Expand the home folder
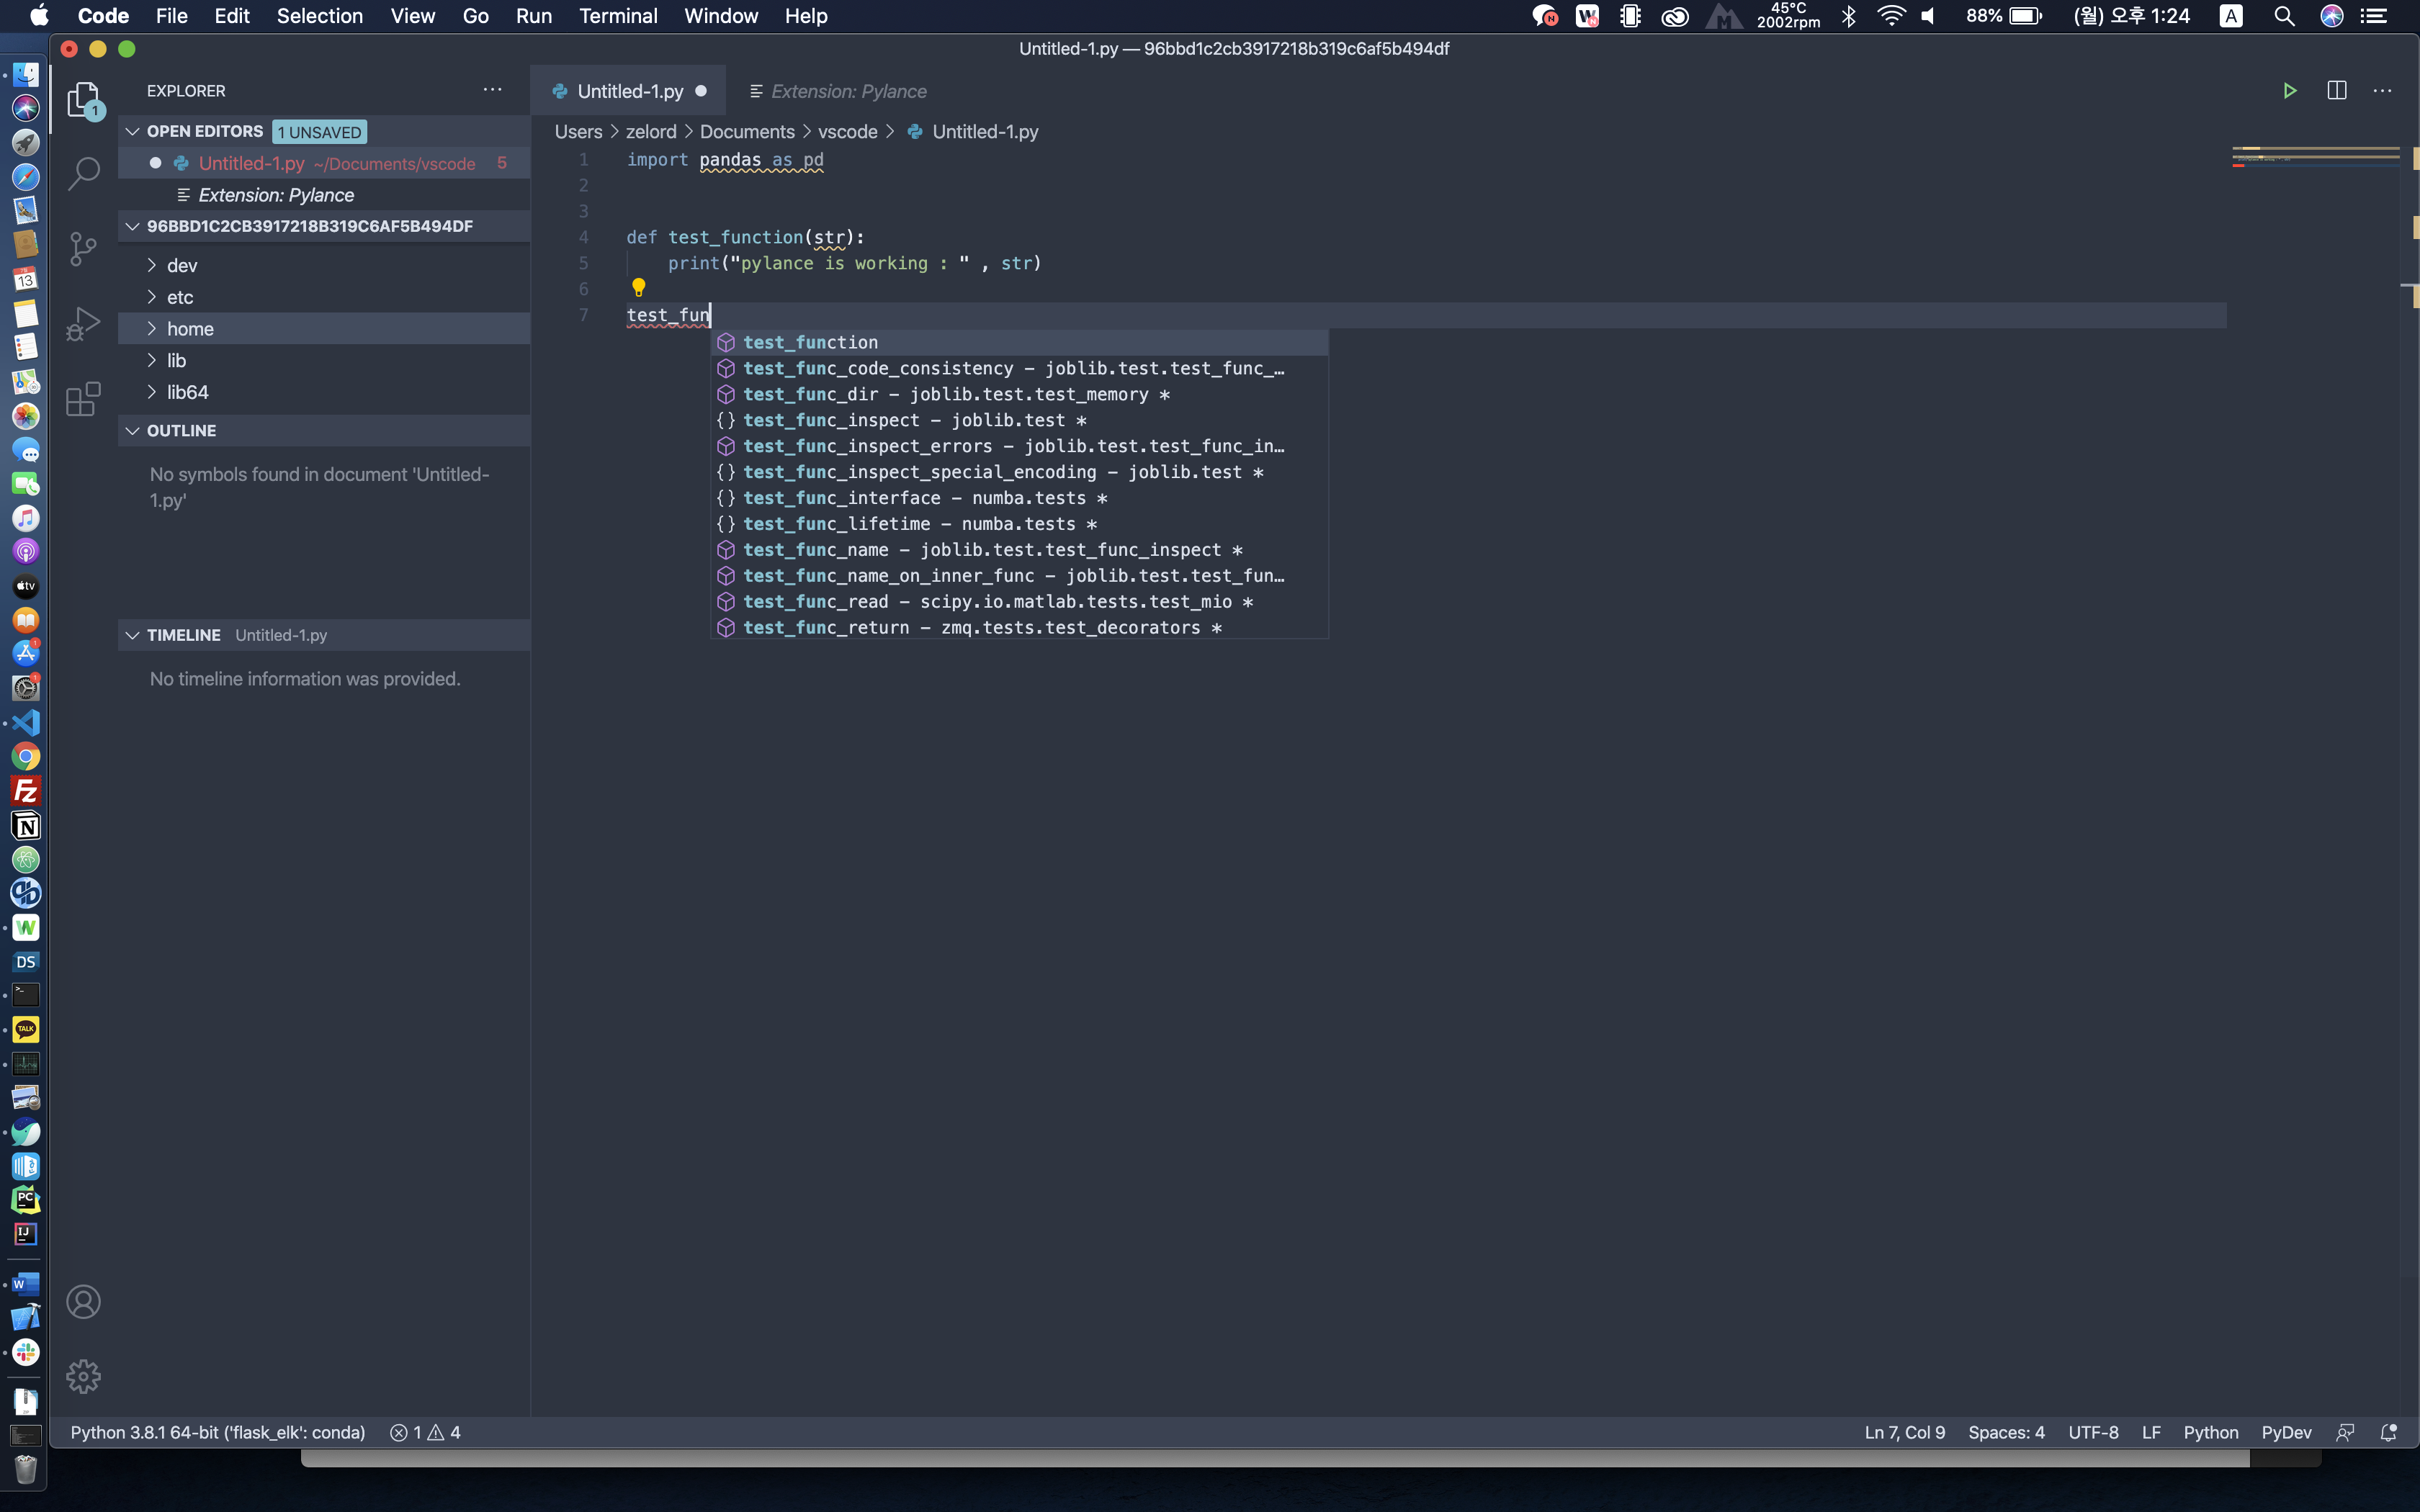Screen dimensions: 2420x1512 pyautogui.click(x=190, y=329)
